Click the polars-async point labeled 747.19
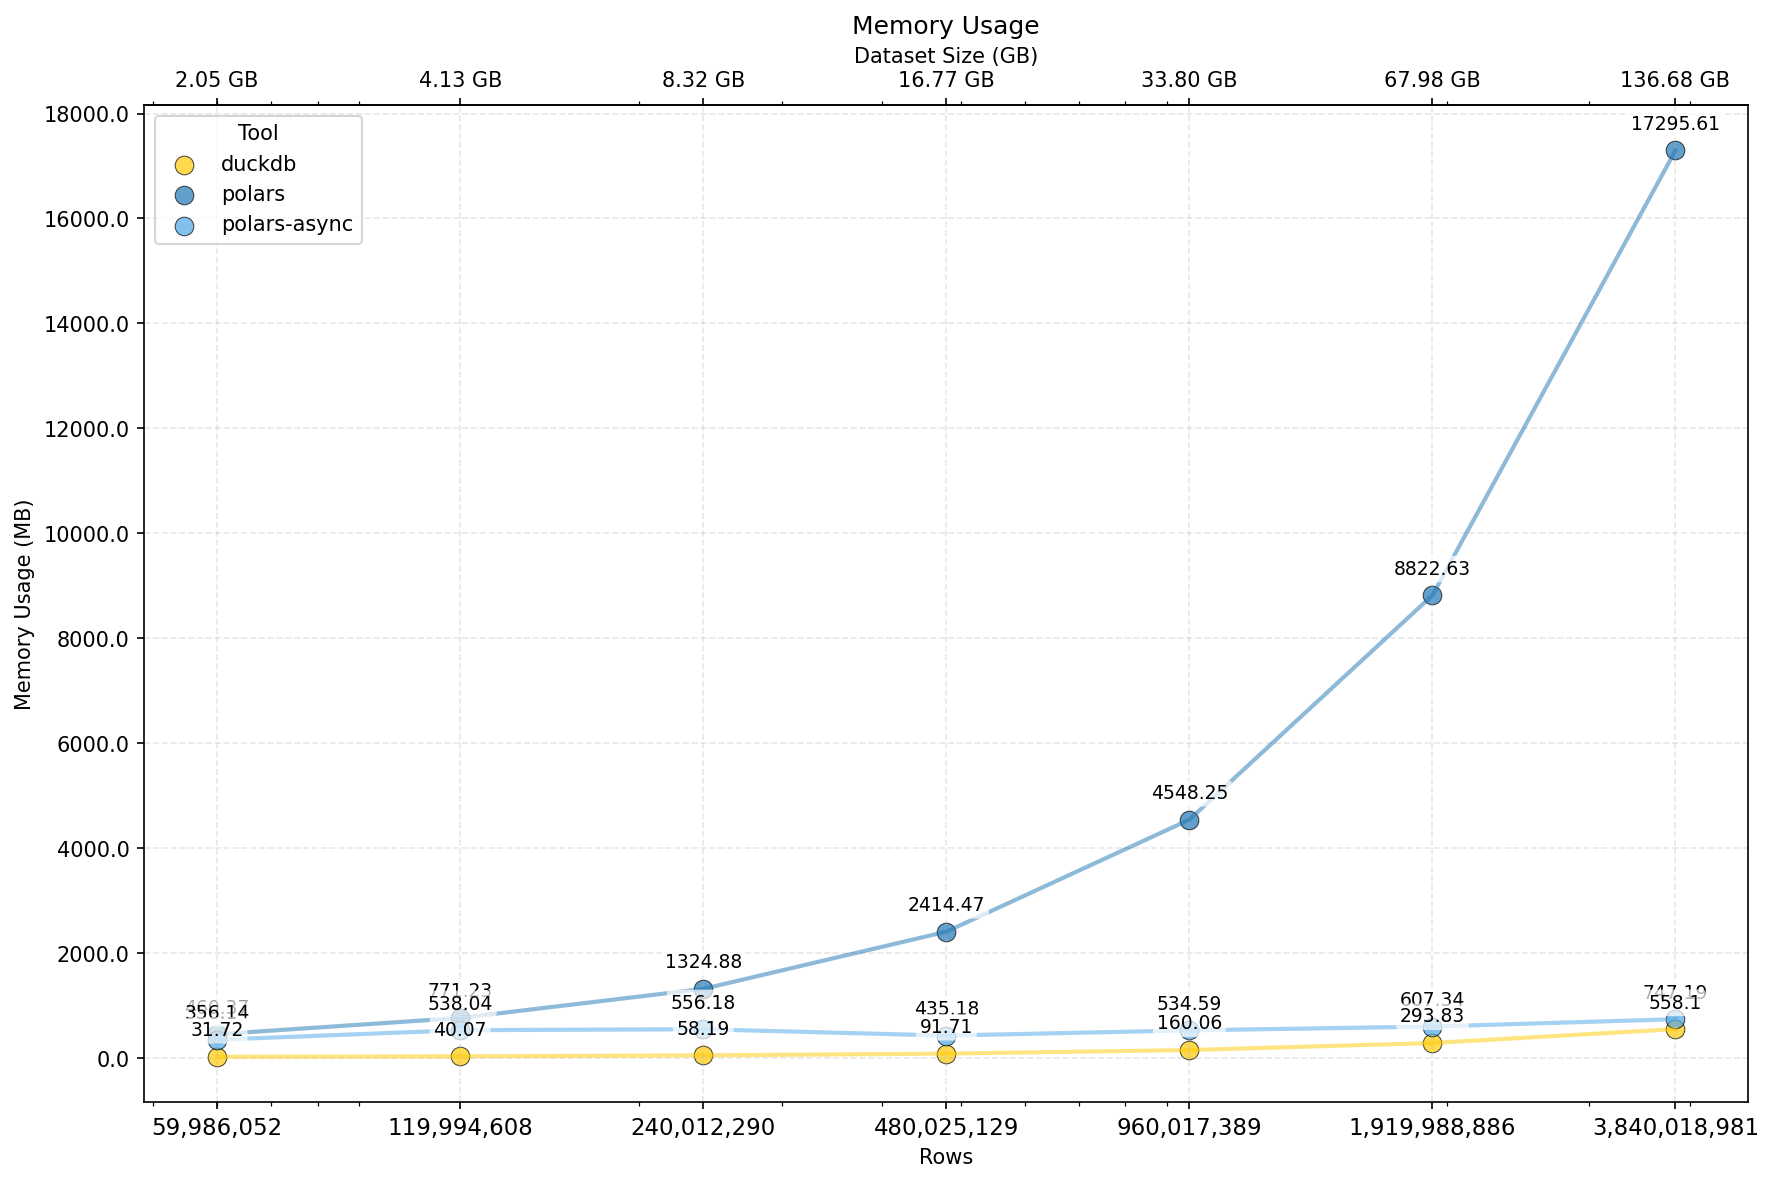 click(x=1675, y=1021)
